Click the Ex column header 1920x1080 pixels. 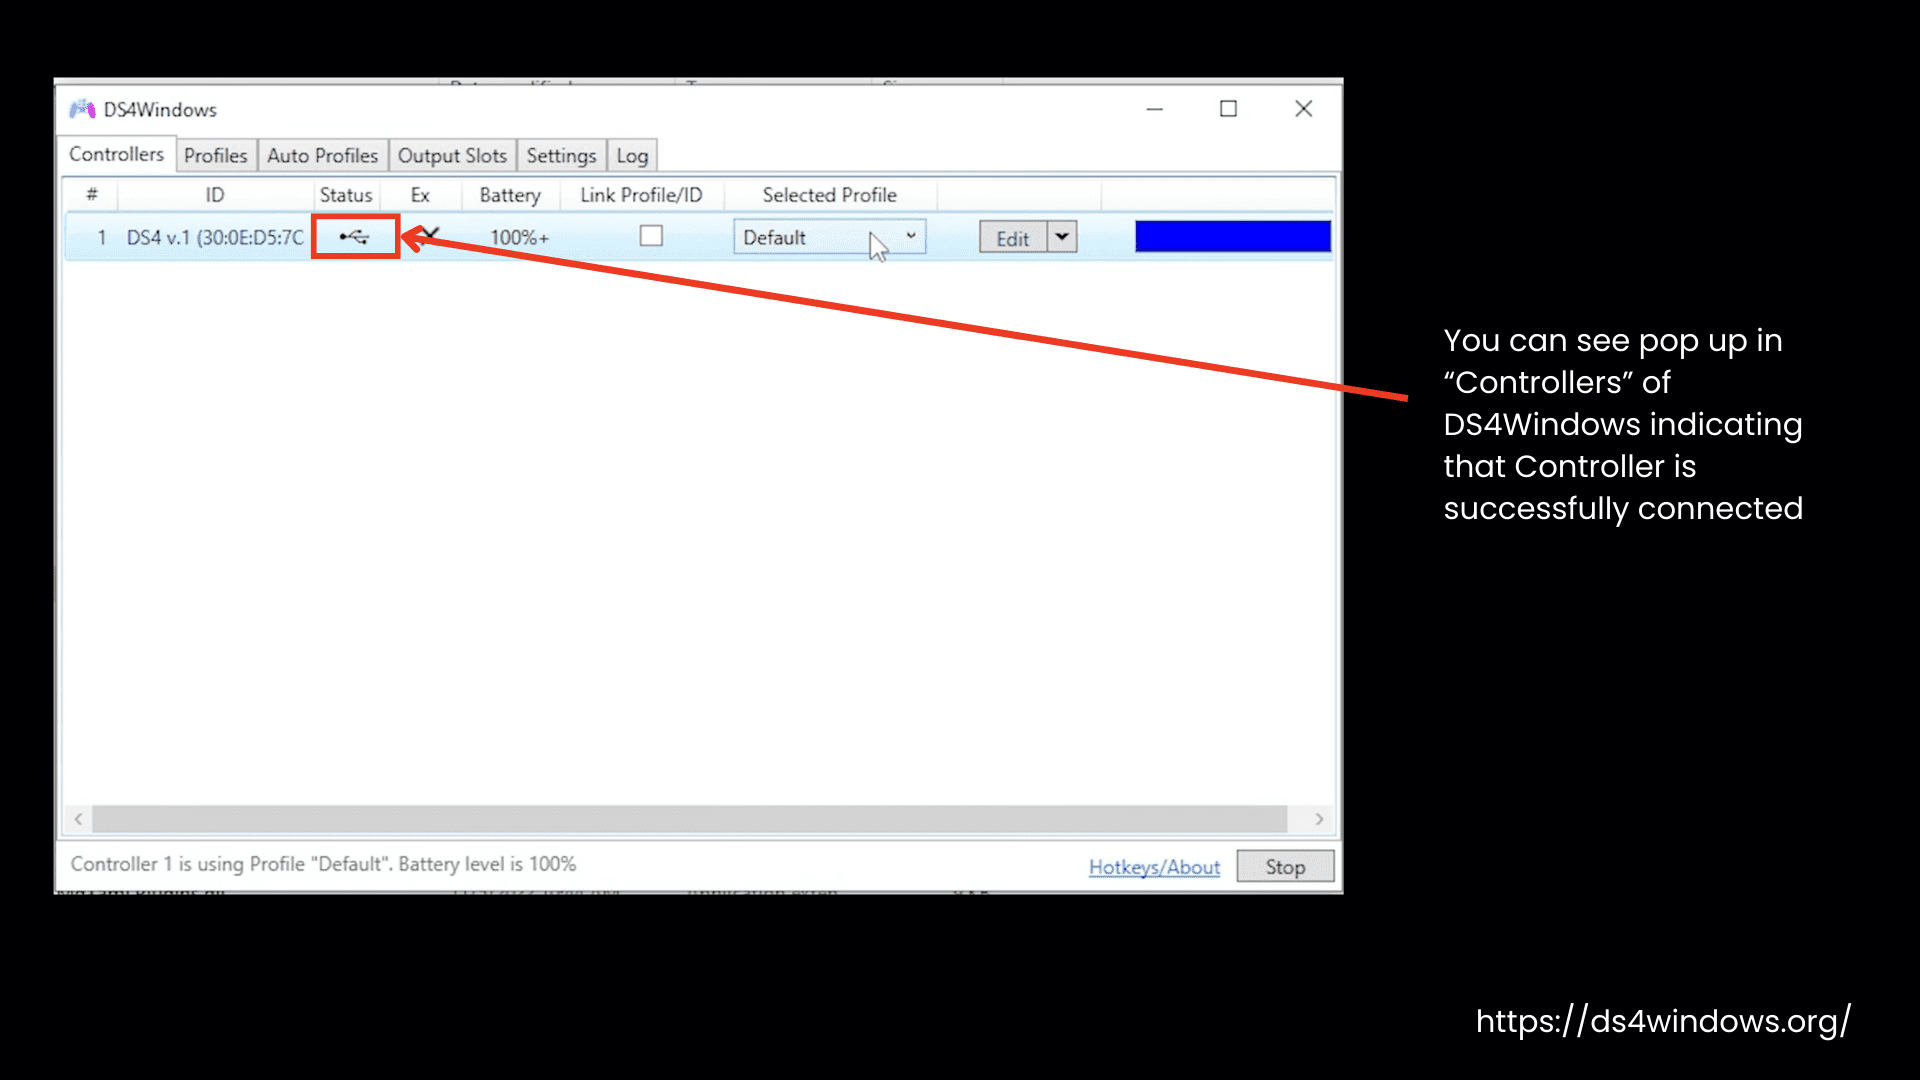420,195
